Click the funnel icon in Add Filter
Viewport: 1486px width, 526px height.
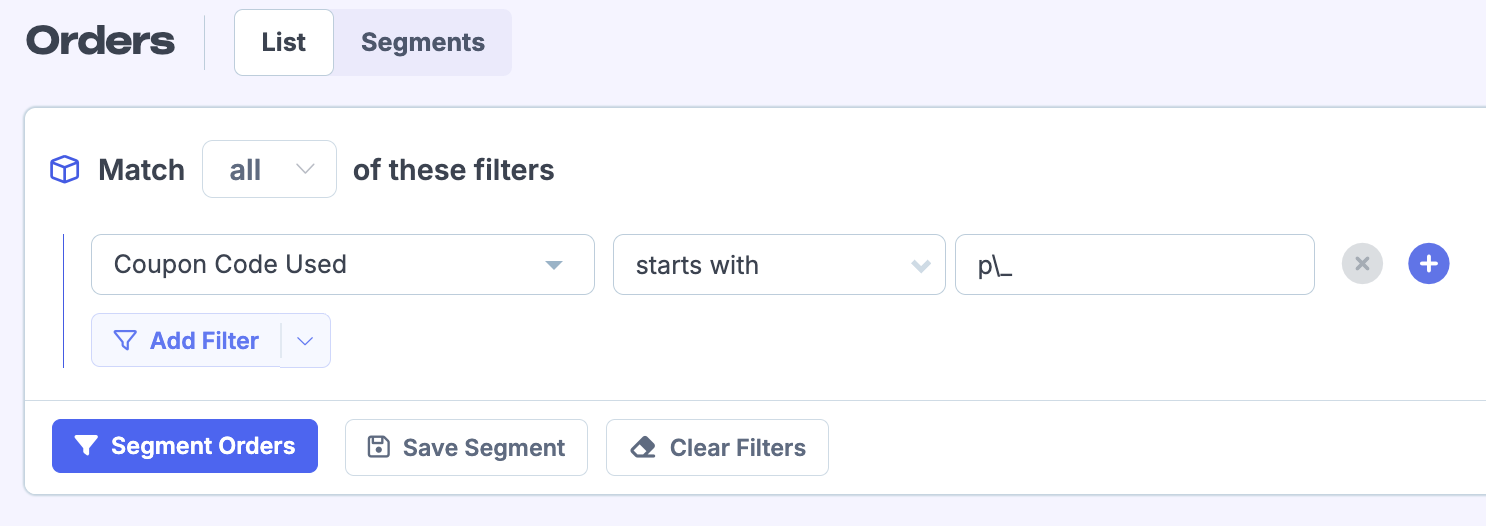(125, 341)
